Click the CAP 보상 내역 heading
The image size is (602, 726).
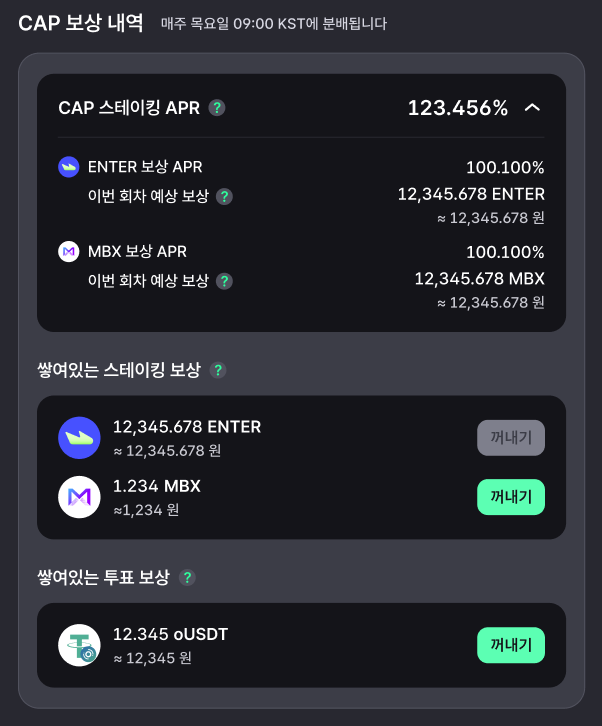click(x=81, y=23)
